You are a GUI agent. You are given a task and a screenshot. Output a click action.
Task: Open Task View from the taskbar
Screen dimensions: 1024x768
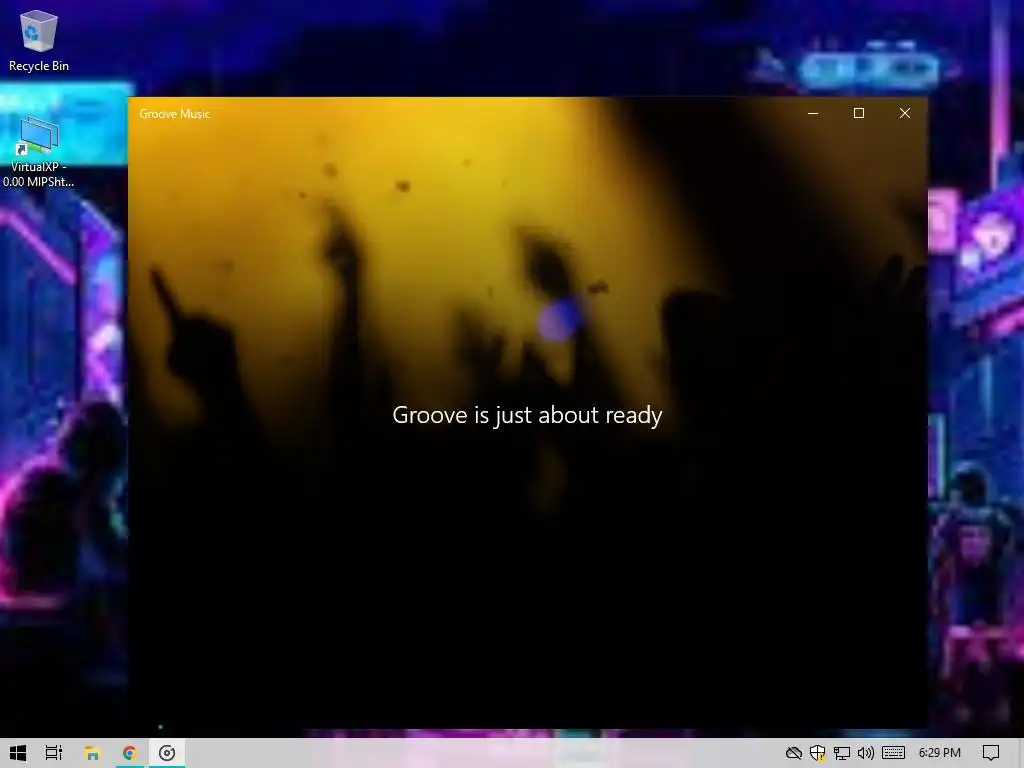[x=54, y=753]
